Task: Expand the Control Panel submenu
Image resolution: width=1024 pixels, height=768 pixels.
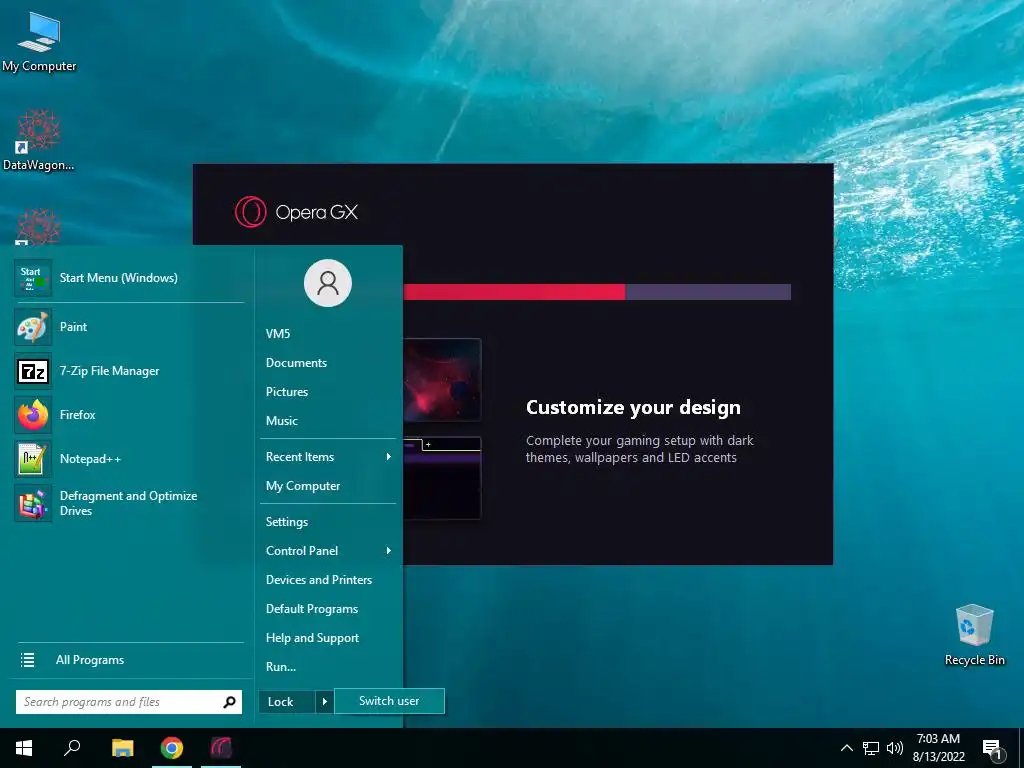Action: pos(328,551)
